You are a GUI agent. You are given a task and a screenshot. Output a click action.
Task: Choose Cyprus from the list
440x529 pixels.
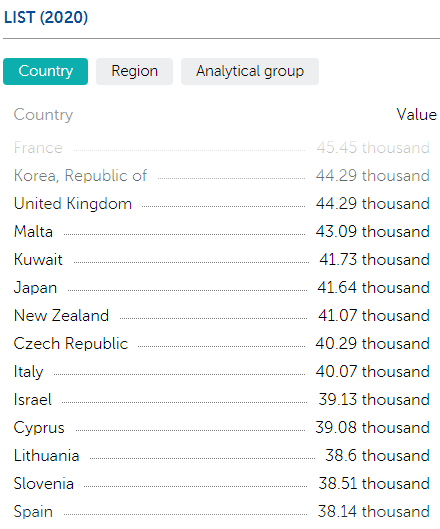[x=222, y=428]
